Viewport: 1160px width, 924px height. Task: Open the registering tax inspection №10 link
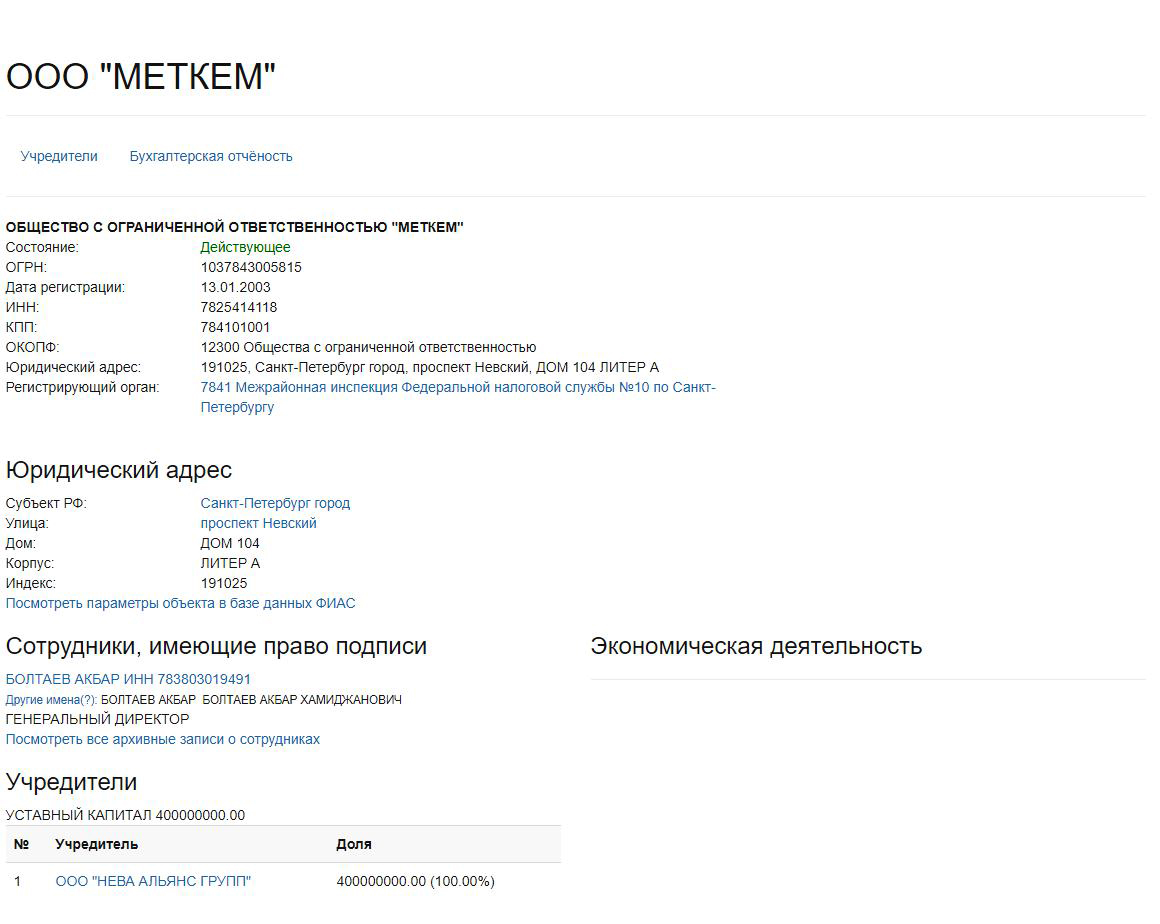(457, 388)
